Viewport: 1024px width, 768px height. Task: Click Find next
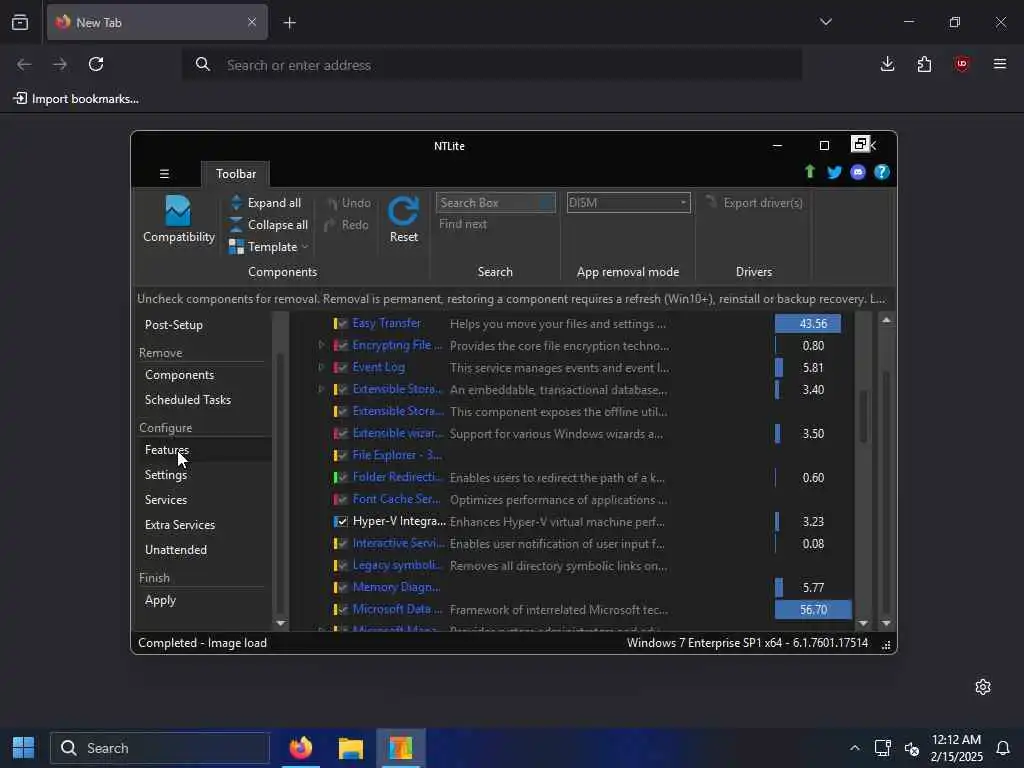pyautogui.click(x=463, y=224)
